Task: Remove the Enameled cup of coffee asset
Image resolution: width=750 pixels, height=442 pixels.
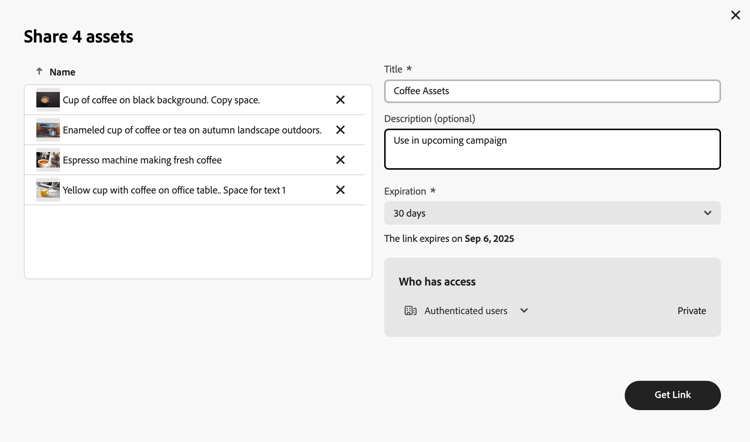Action: 340,130
